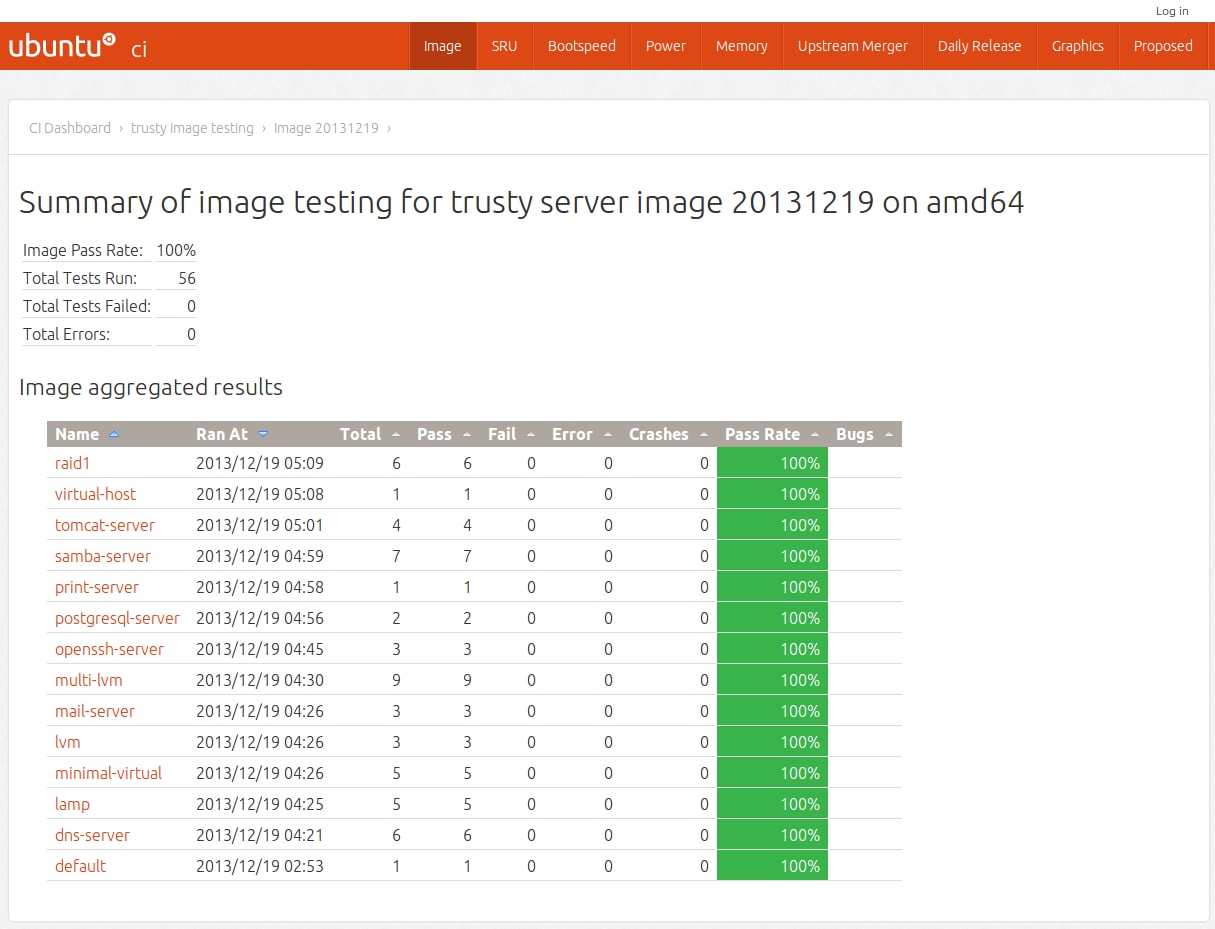Screen dimensions: 1215x929
Task: Click the Crashes column header
Action: tap(669, 434)
